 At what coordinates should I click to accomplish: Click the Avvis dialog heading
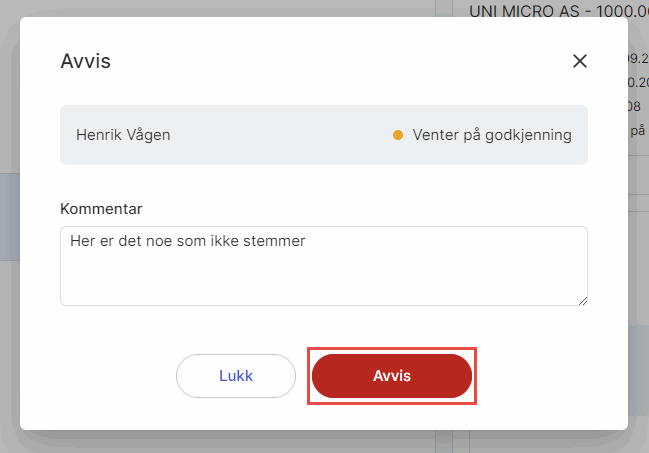pos(86,61)
